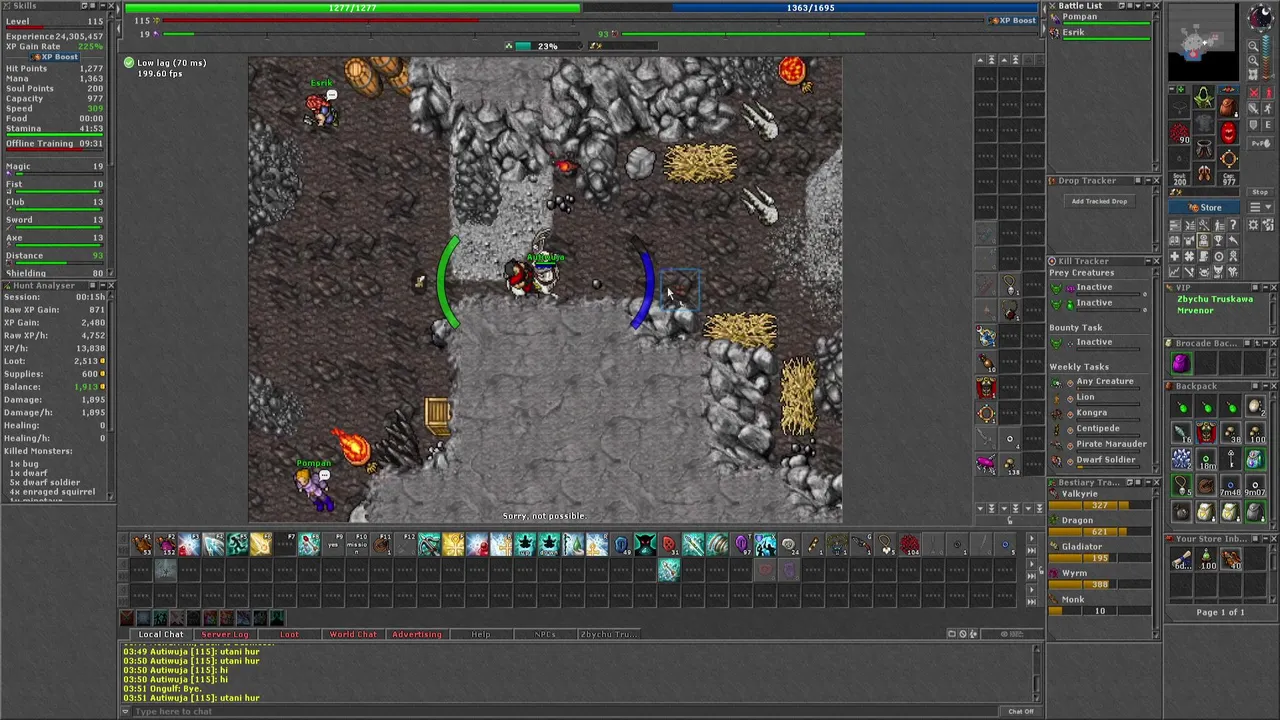Toggle PvP mode button
1280x720 pixels.
(x=1260, y=143)
